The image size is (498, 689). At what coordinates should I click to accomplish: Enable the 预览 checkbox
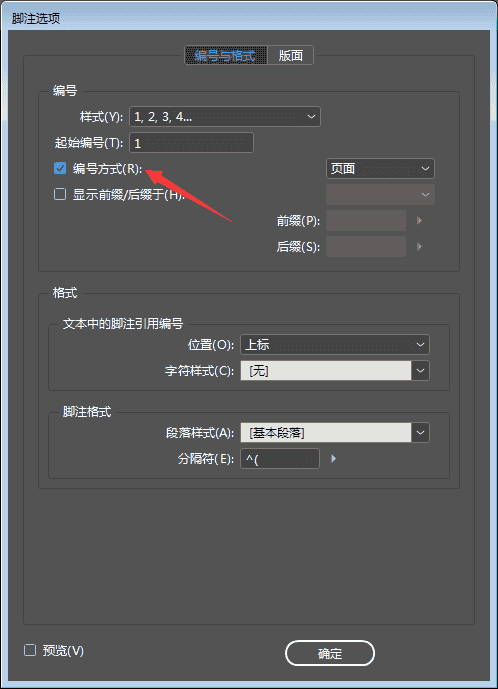click(30, 650)
